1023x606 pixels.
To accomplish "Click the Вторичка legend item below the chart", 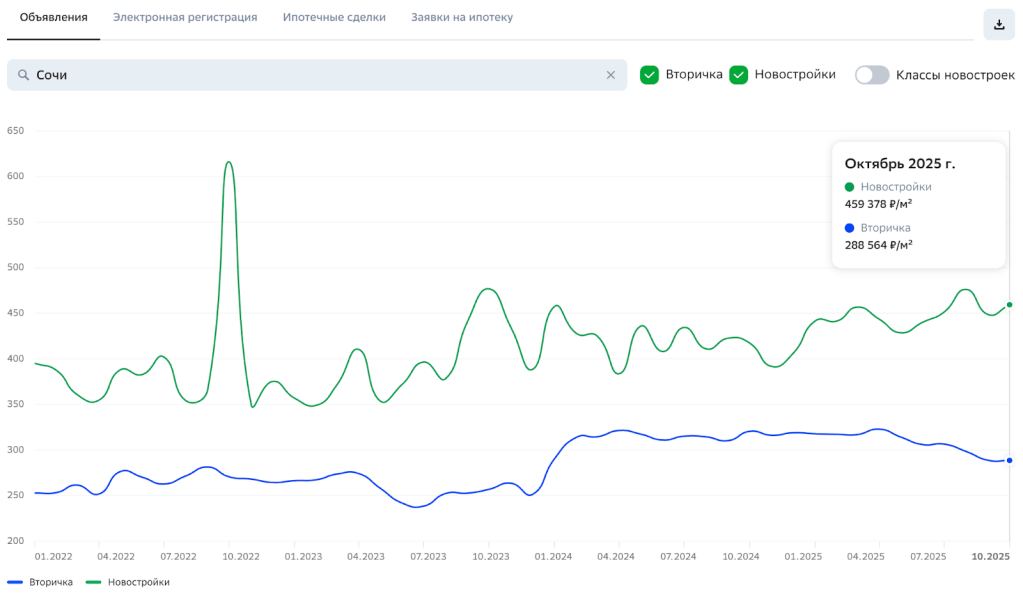I will click(40, 582).
